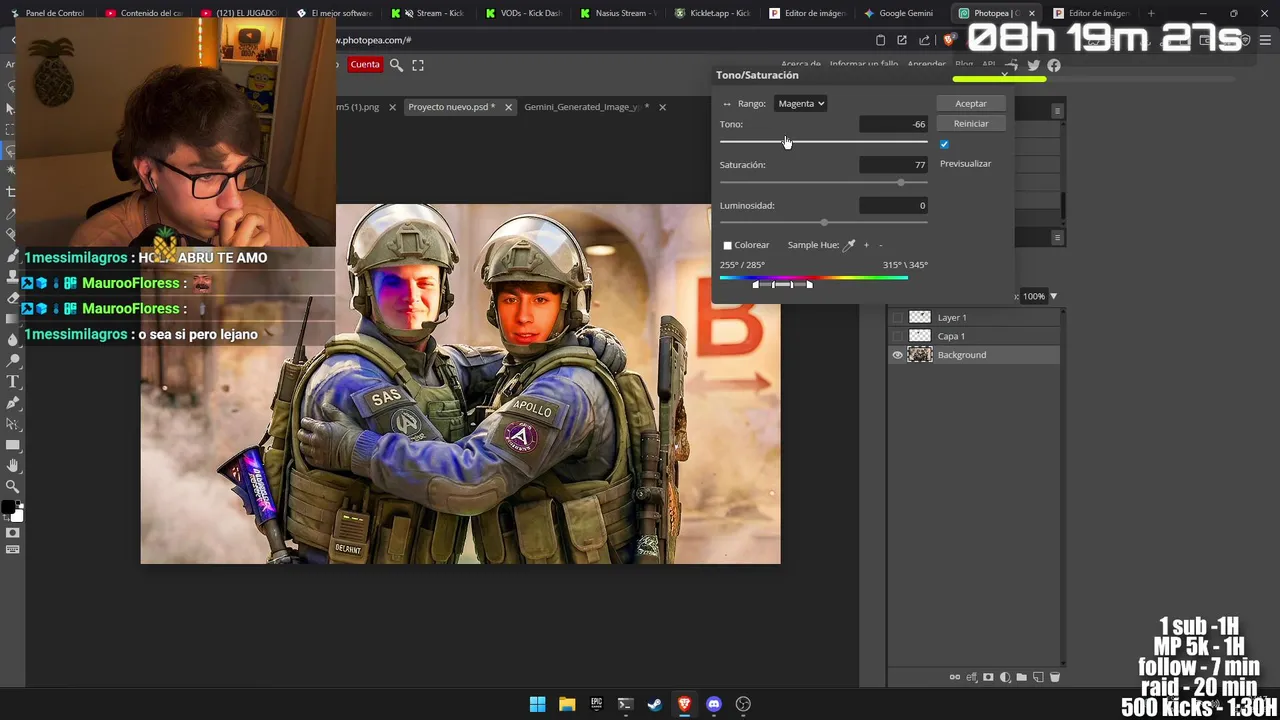Click the red Cuenta button

pos(365,65)
